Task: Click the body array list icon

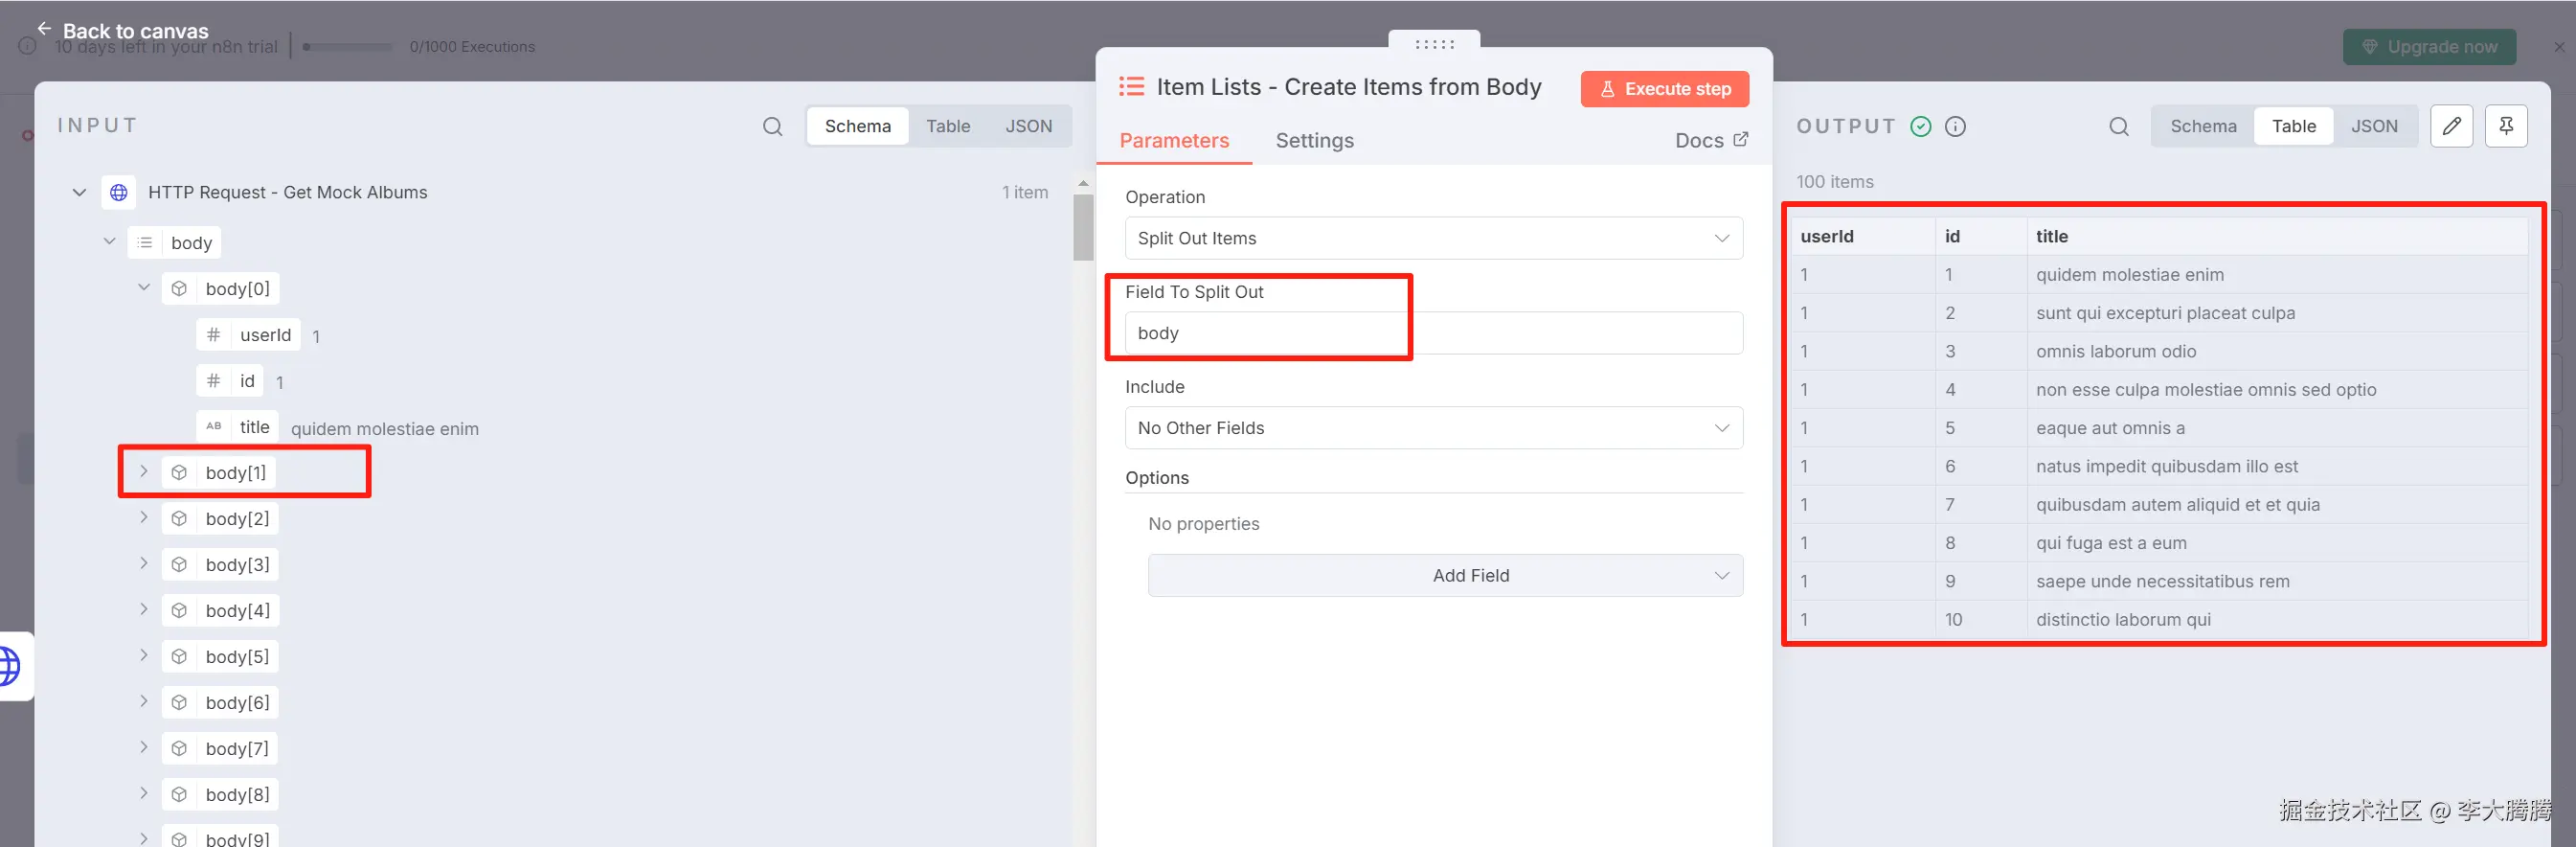Action: pyautogui.click(x=145, y=243)
